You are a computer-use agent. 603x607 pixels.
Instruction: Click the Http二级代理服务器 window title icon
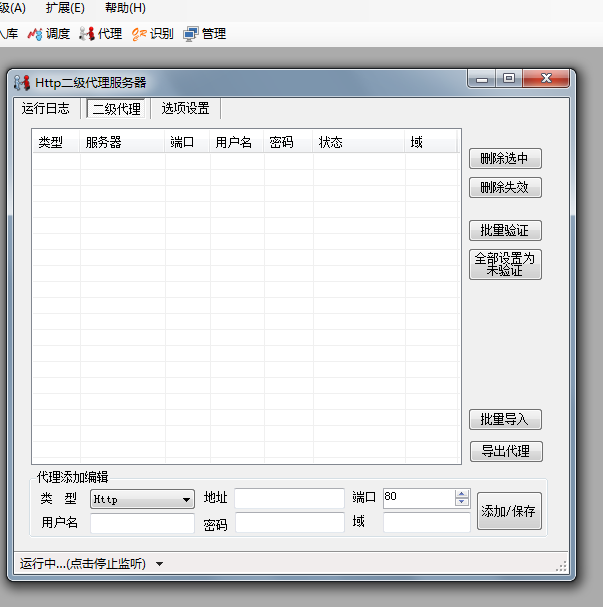(x=22, y=82)
